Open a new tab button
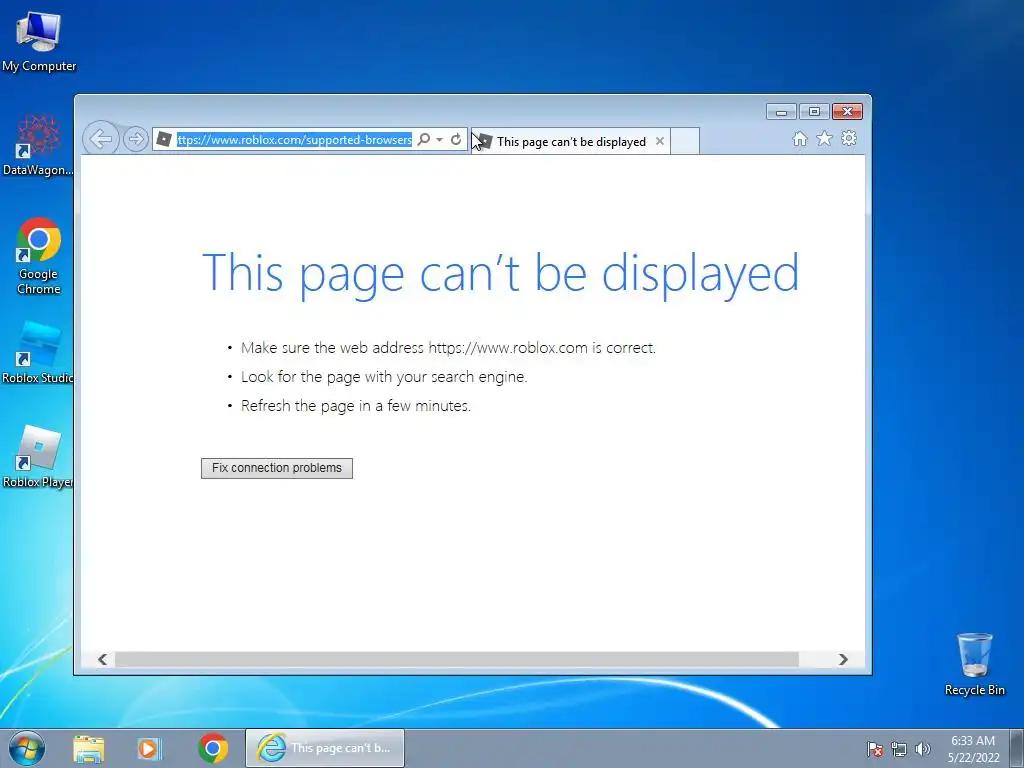 [x=684, y=141]
